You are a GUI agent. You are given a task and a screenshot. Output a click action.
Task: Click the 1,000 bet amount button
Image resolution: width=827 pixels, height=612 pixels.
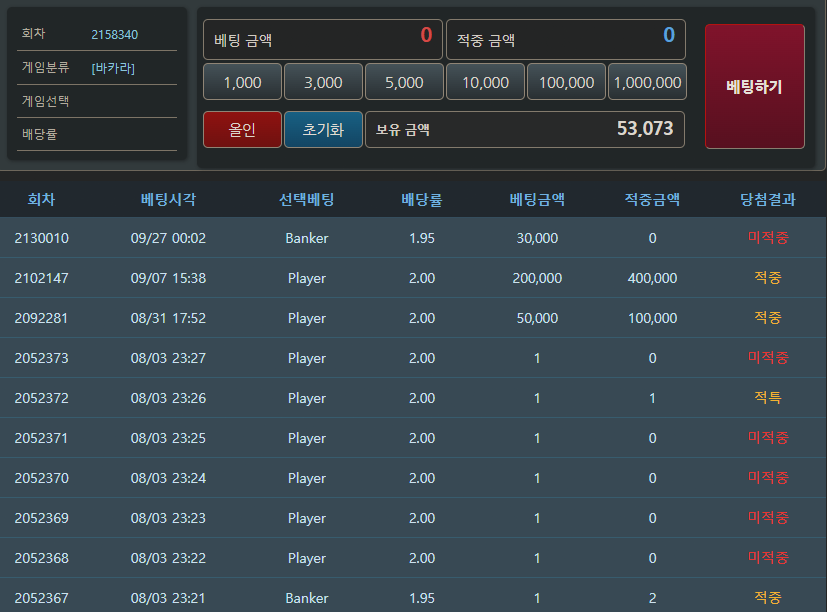coord(242,82)
